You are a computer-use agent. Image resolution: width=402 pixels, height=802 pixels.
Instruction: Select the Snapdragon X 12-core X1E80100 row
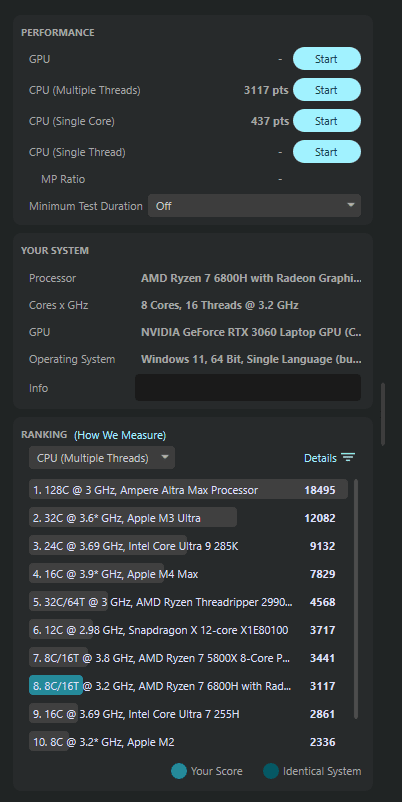point(188,630)
